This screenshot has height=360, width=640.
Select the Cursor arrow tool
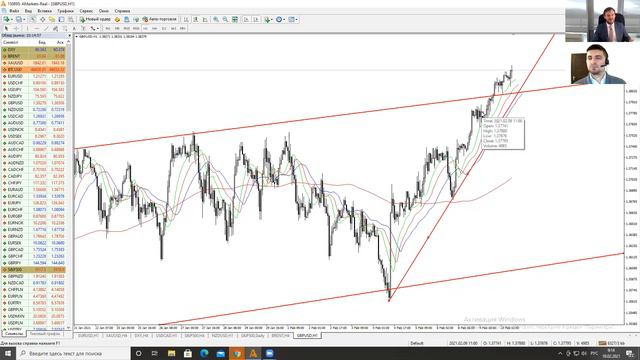click(6, 29)
